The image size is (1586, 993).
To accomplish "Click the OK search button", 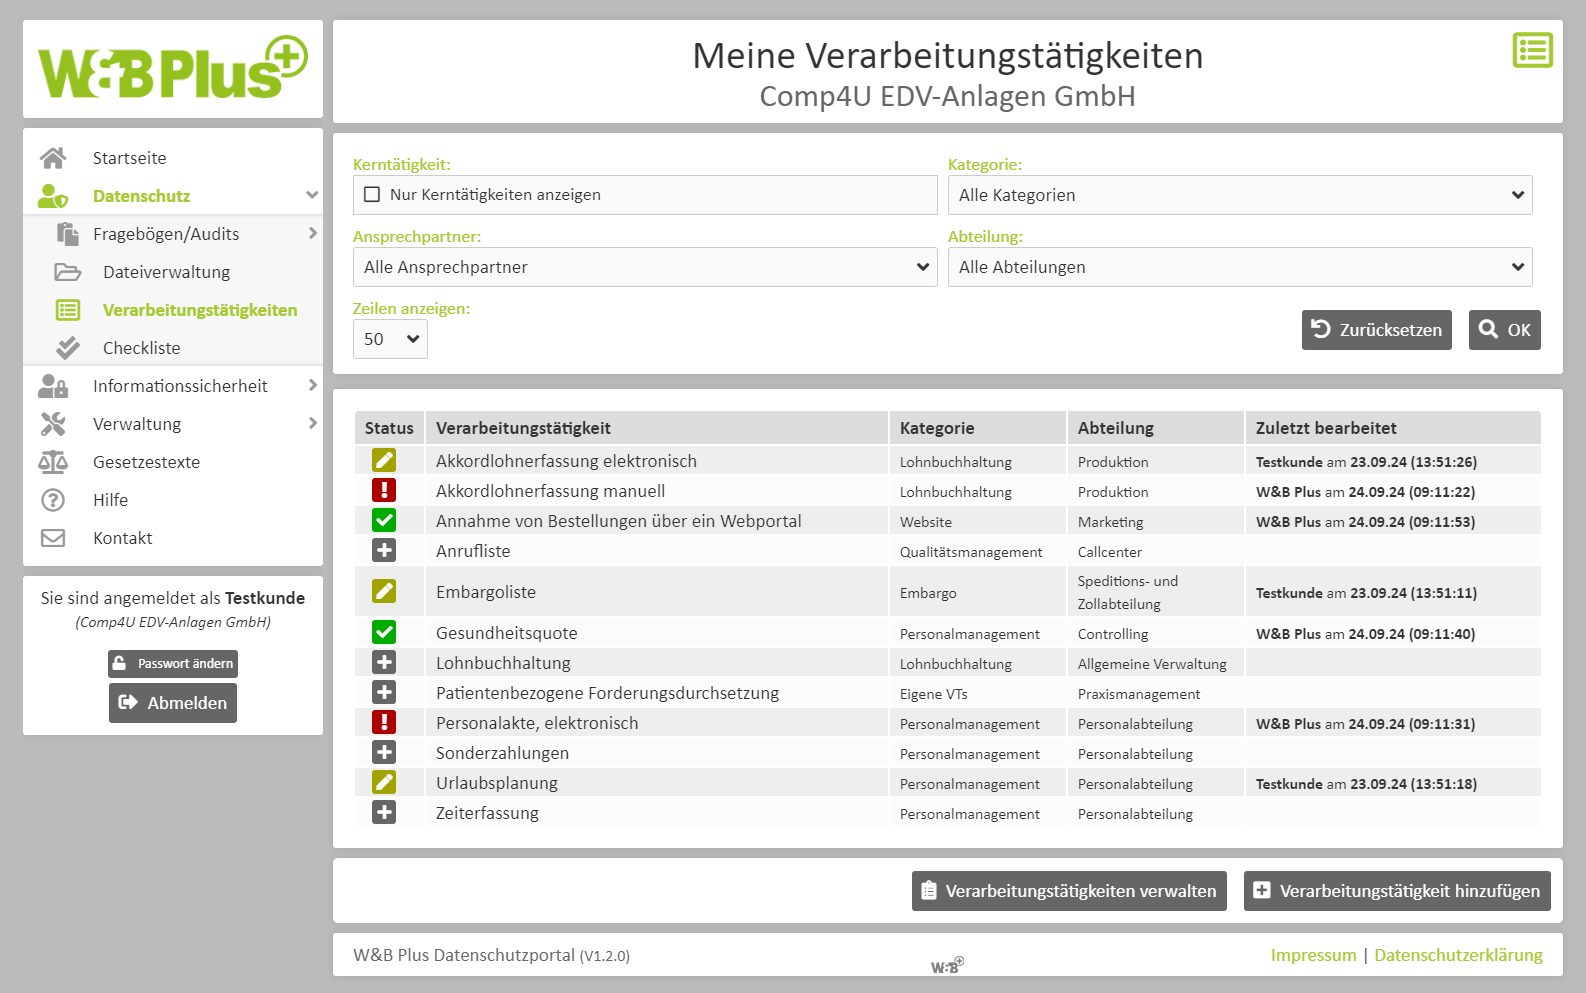I will click(1505, 330).
